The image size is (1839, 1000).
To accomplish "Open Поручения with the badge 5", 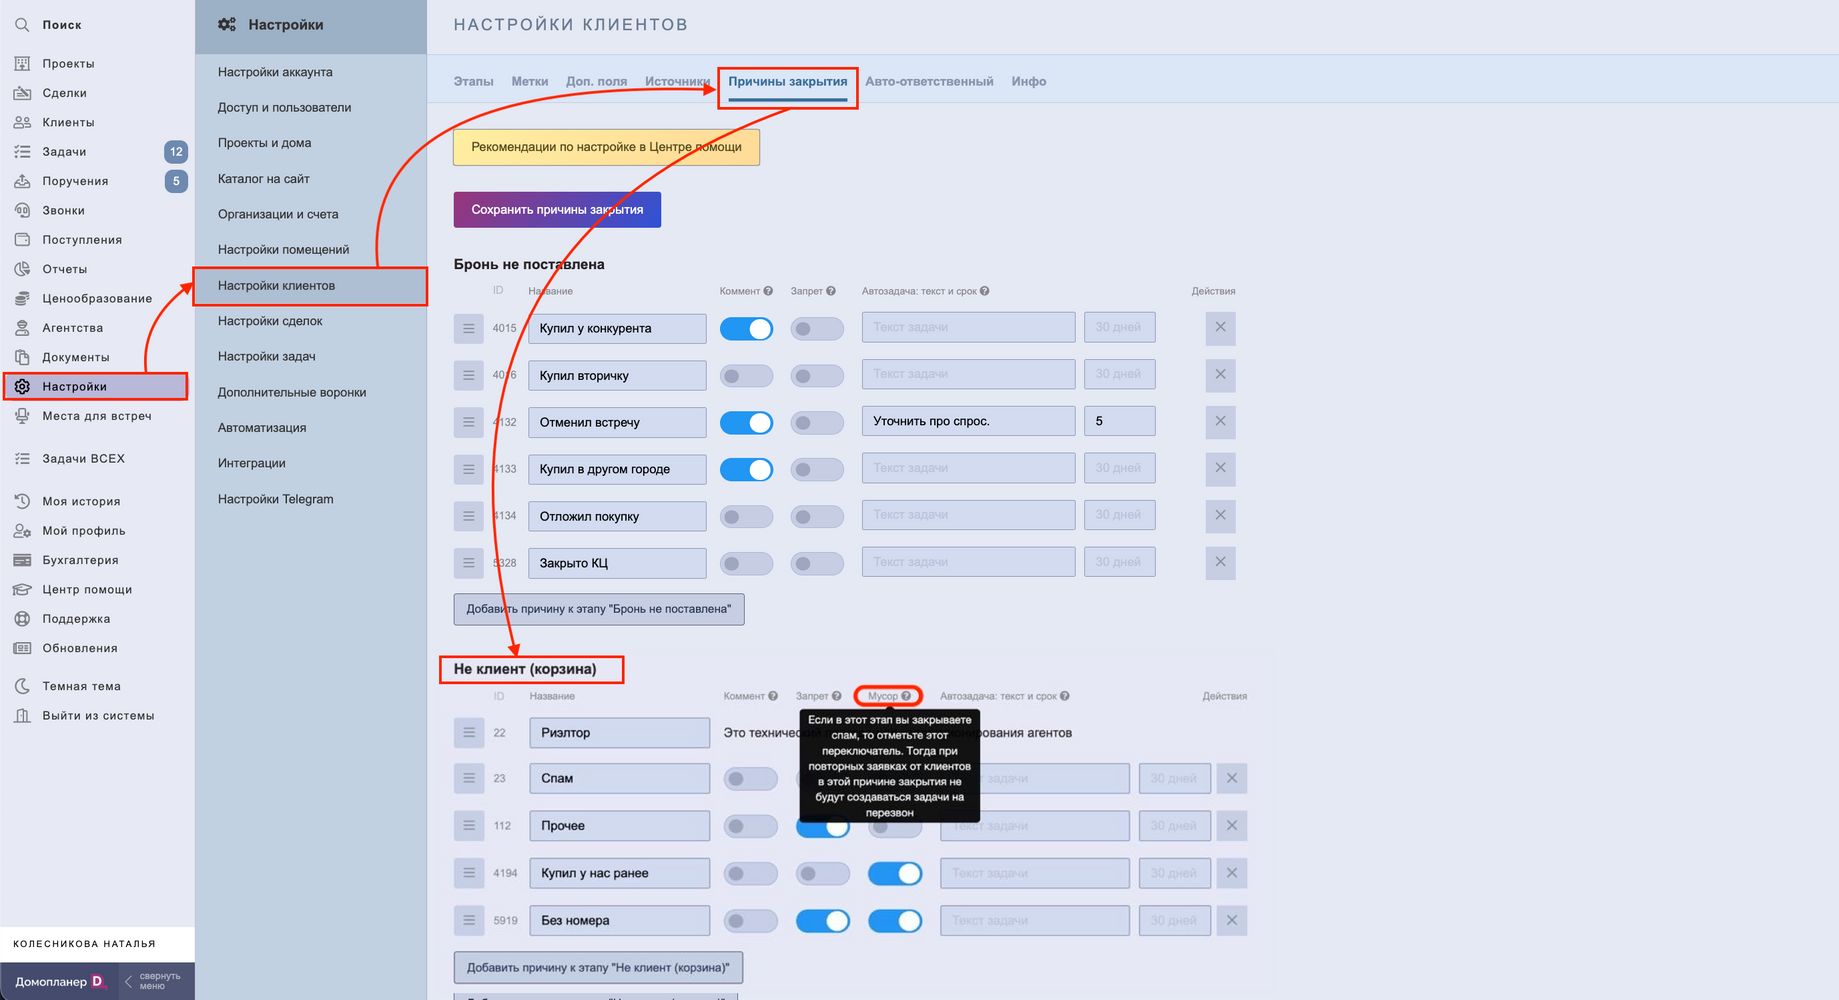I will [x=75, y=181].
